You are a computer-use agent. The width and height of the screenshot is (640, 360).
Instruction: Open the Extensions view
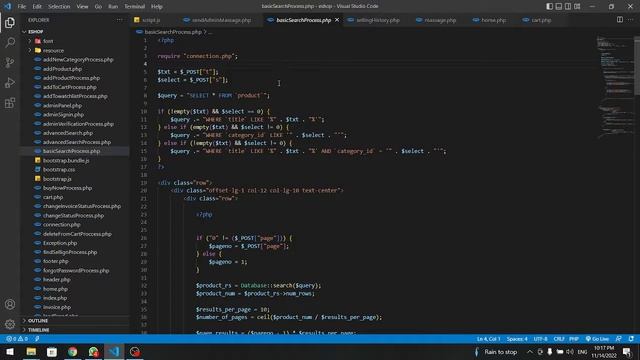pyautogui.click(x=10, y=102)
